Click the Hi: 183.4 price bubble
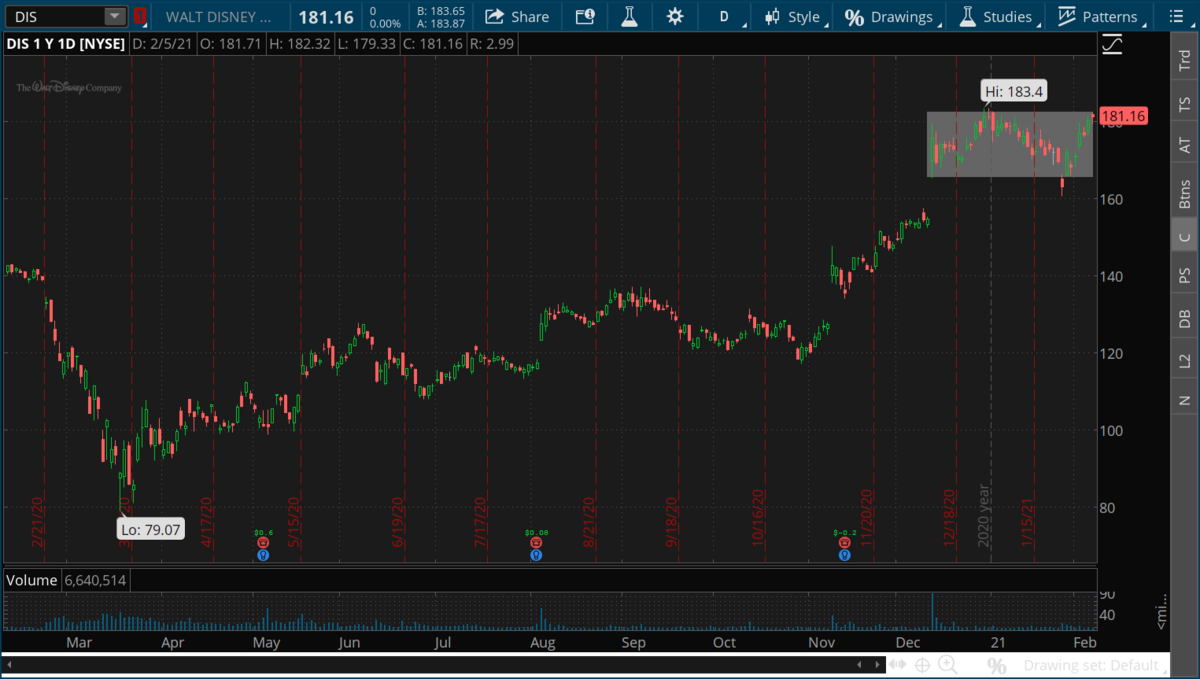1200x679 pixels. pyautogui.click(x=1013, y=92)
